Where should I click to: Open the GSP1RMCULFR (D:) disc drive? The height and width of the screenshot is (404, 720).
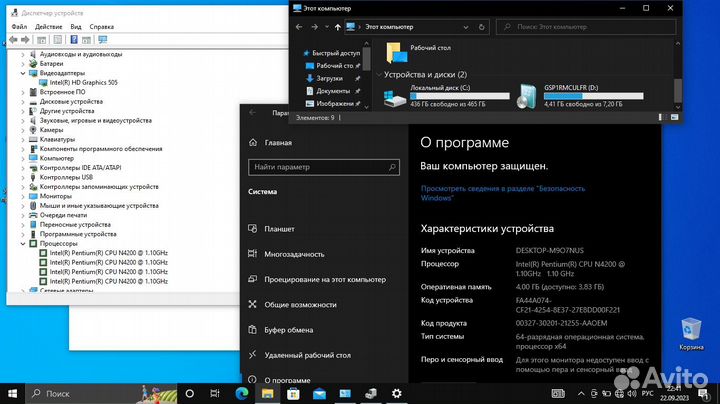coord(527,98)
